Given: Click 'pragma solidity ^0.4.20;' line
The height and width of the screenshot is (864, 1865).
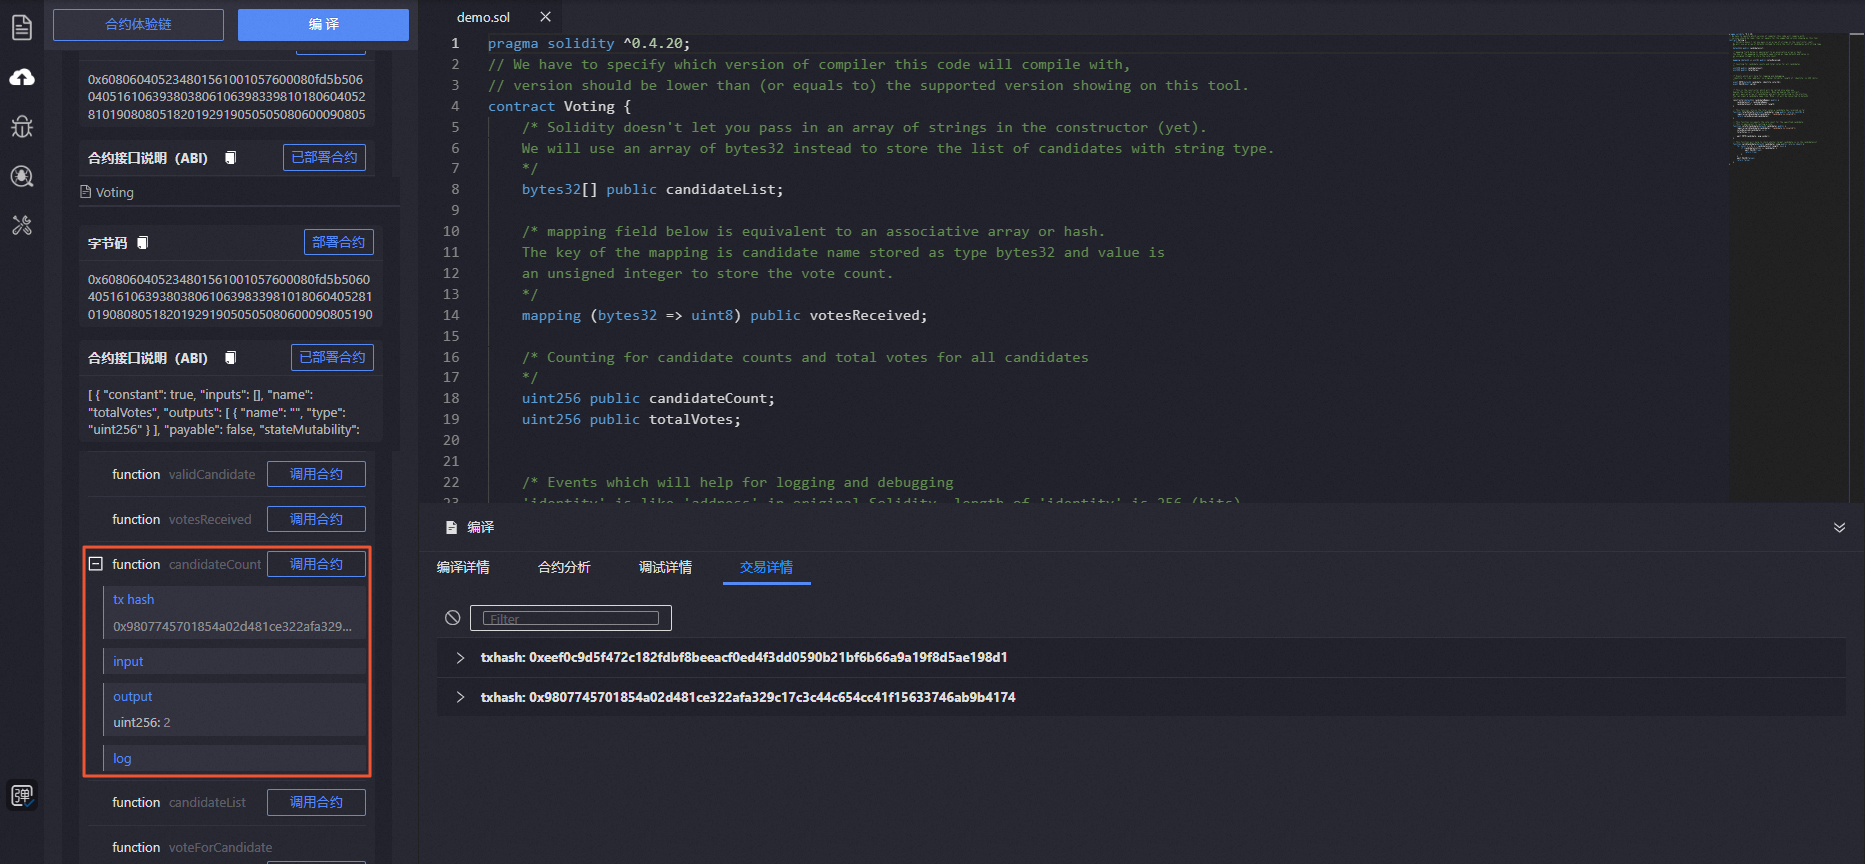Looking at the screenshot, I should (589, 43).
